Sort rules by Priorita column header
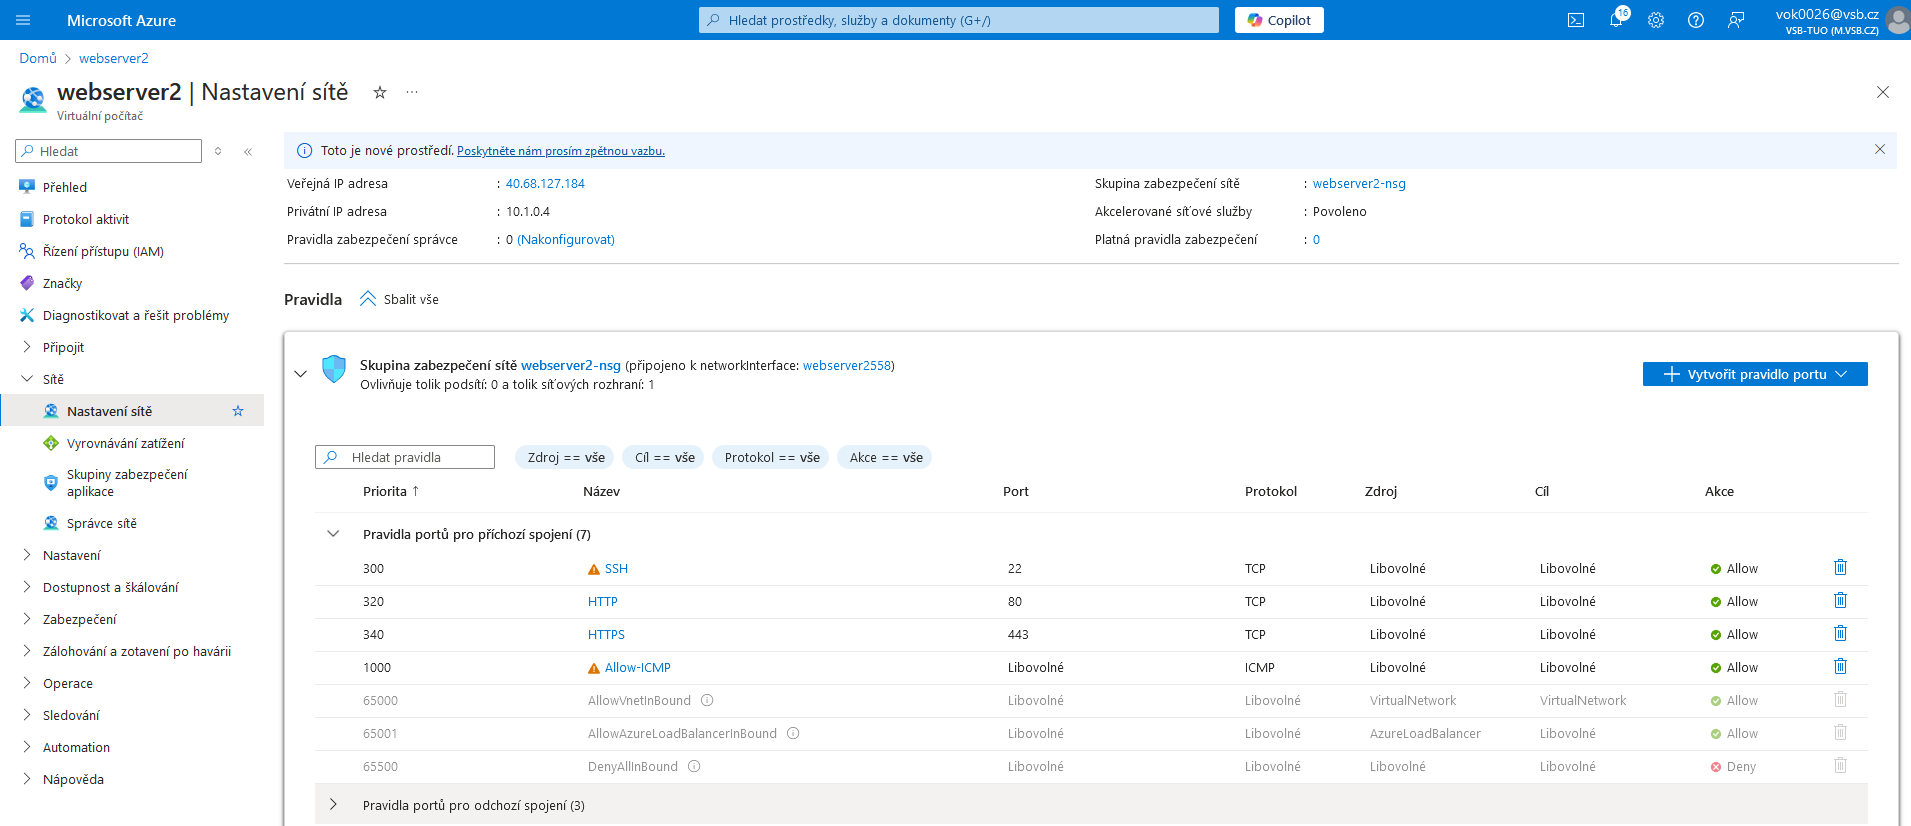The width and height of the screenshot is (1911, 826). coord(391,491)
